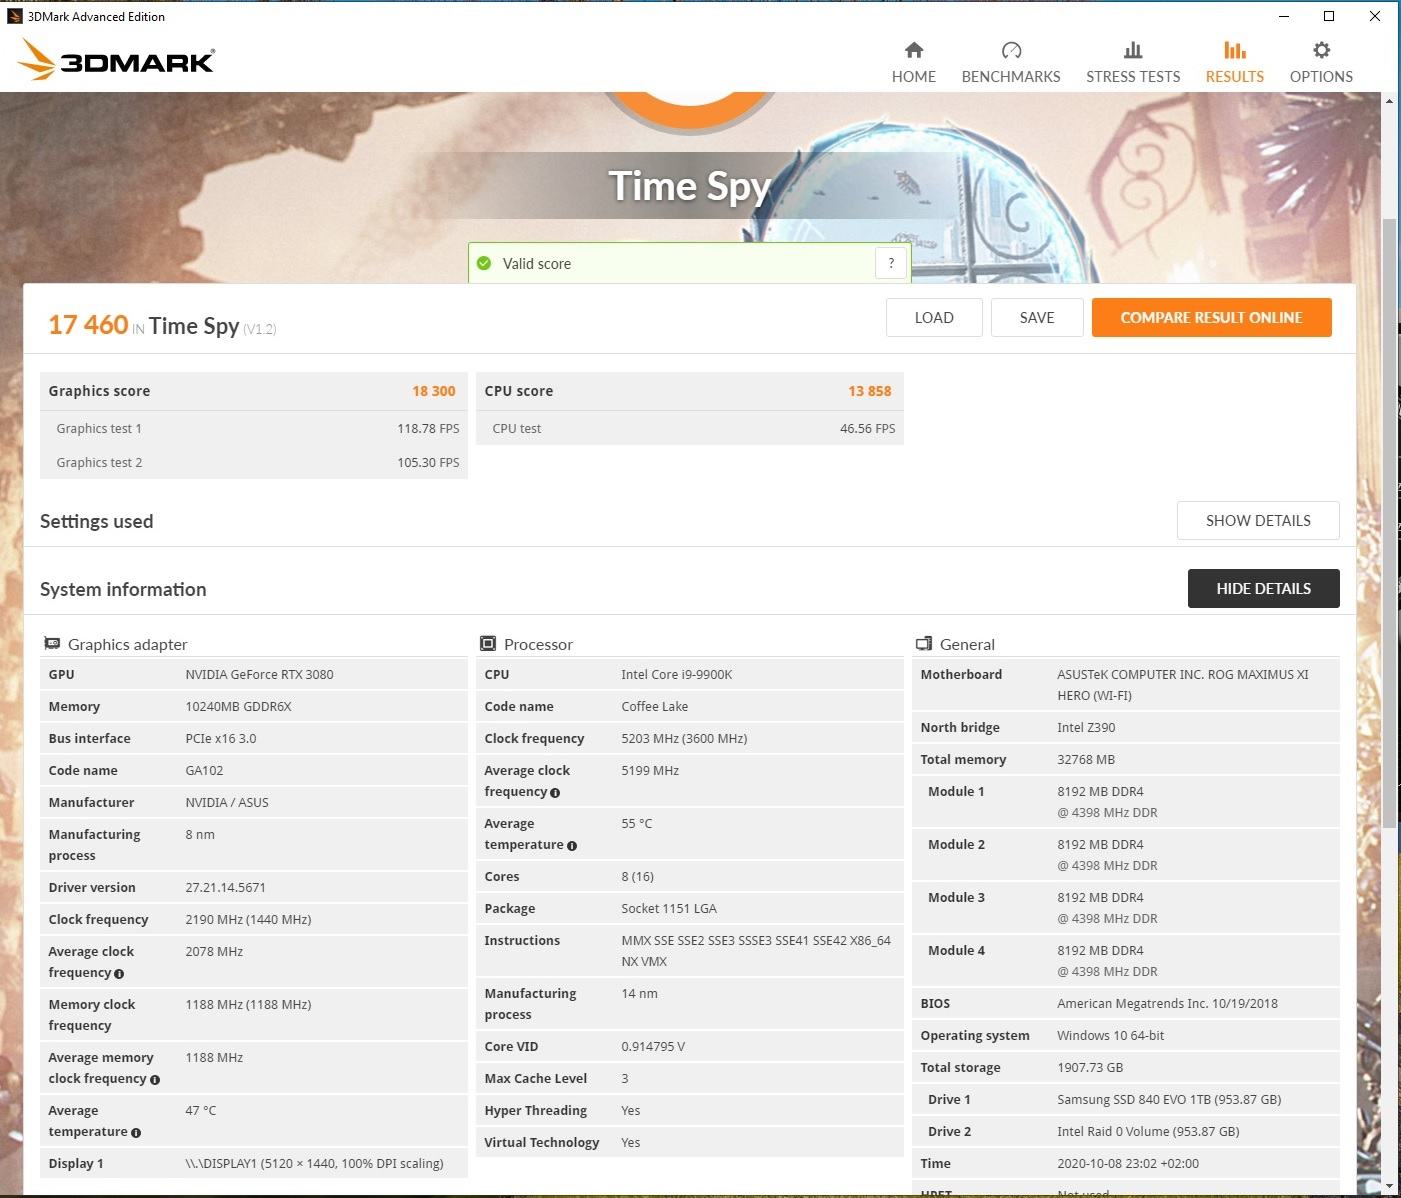Viewport: 1401px width, 1198px height.
Task: Click the 3DMark window title bar icon
Action: pyautogui.click(x=15, y=16)
